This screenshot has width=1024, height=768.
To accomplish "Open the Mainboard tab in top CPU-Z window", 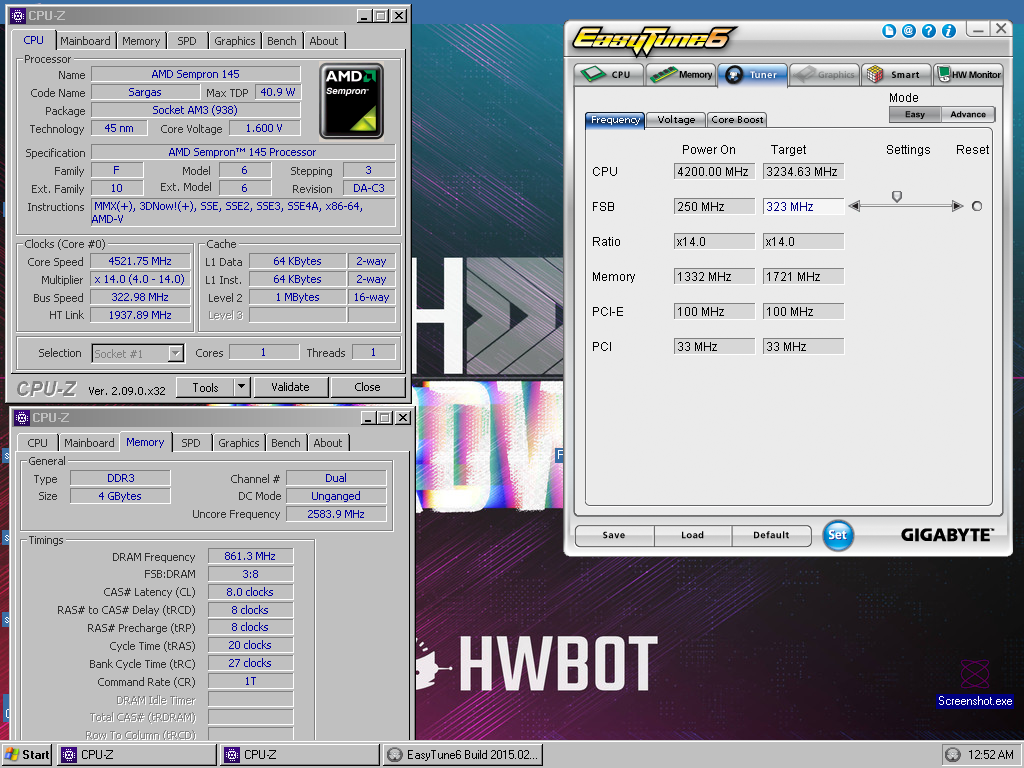I will [x=85, y=40].
